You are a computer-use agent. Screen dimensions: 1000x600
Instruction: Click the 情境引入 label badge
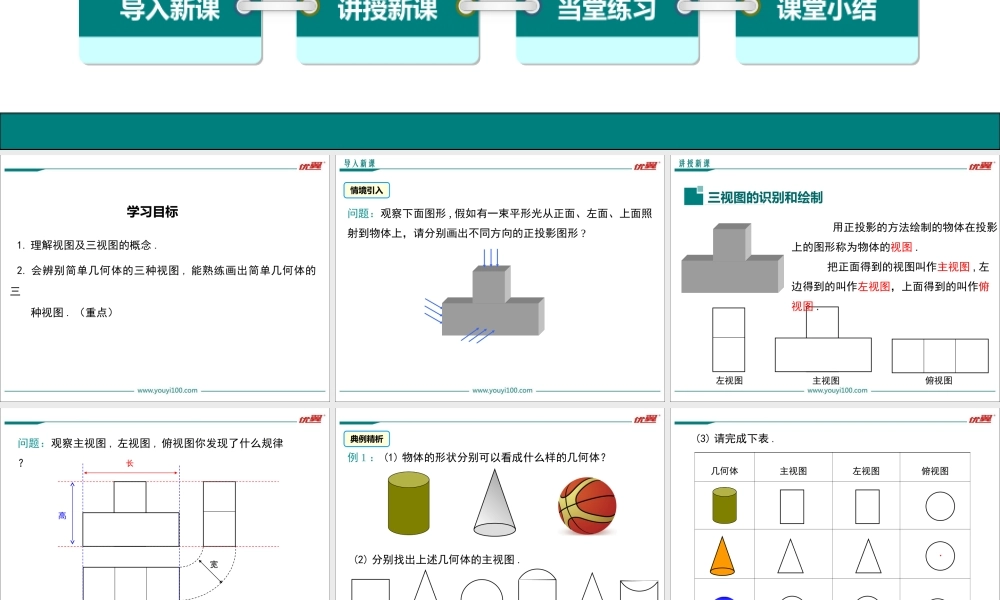pos(366,190)
